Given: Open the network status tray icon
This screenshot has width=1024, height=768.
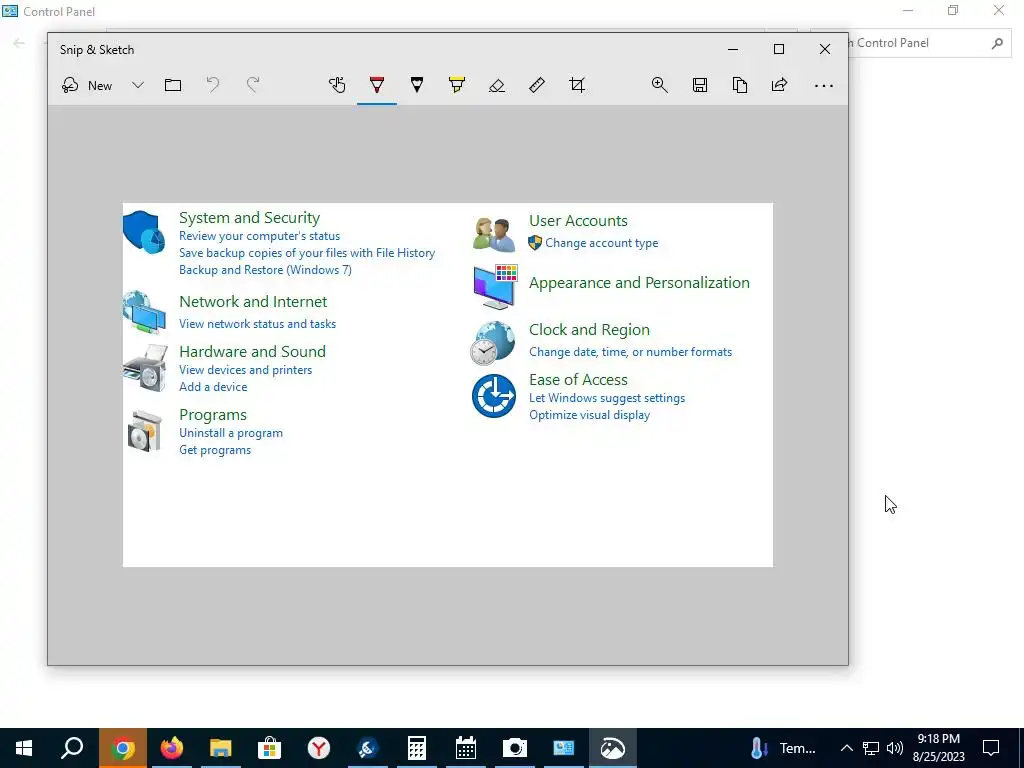Looking at the screenshot, I should [x=871, y=748].
